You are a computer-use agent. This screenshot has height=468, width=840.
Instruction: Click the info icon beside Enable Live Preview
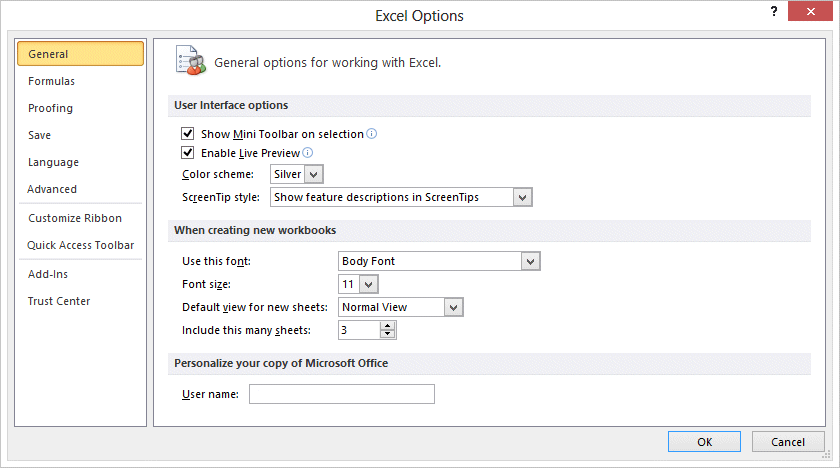pyautogui.click(x=308, y=153)
